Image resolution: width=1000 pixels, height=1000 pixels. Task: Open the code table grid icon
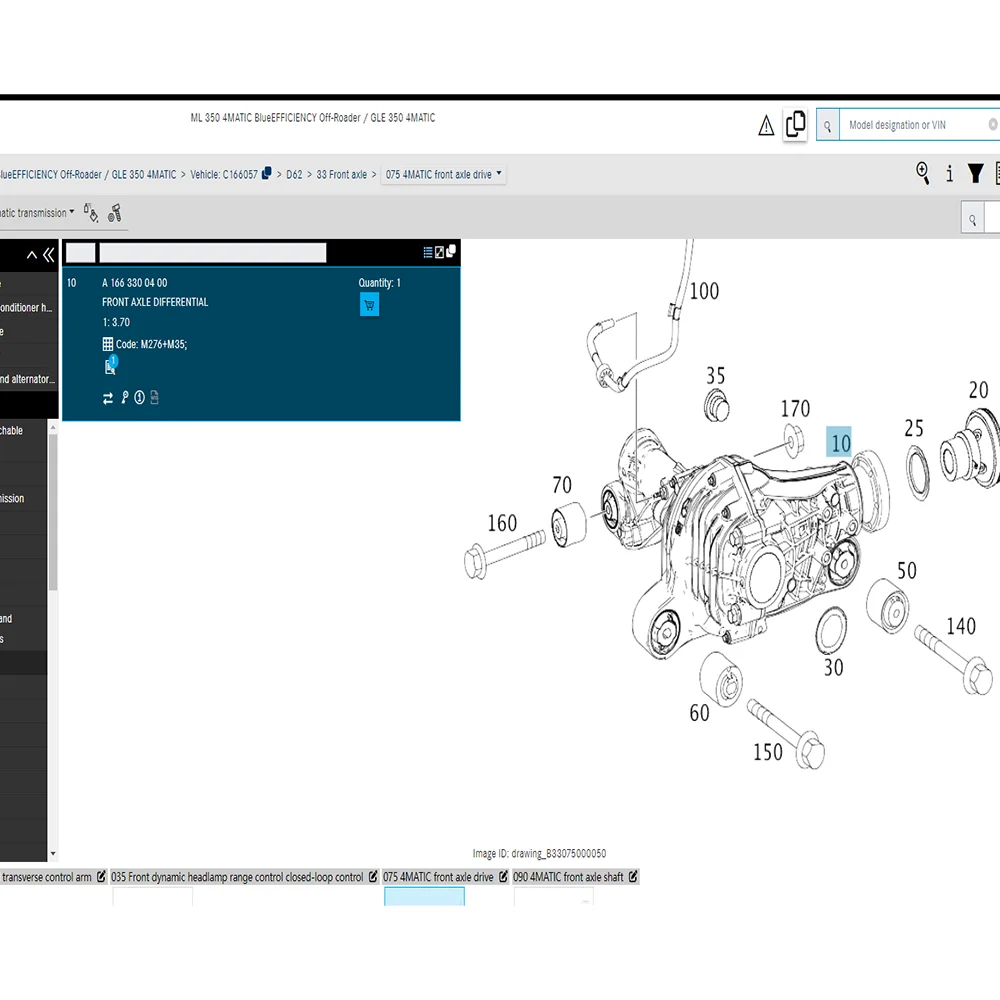(x=108, y=344)
